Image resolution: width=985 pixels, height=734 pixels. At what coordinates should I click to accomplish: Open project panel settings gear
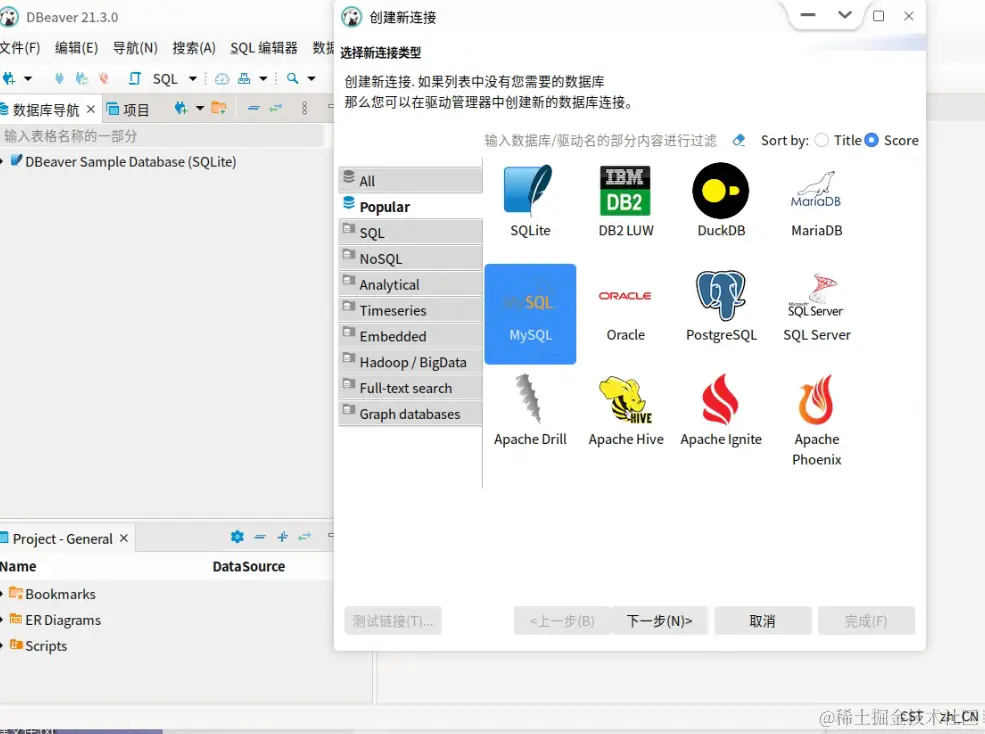coord(237,537)
